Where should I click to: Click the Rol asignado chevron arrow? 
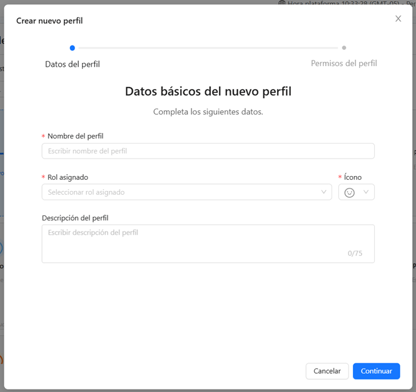coord(323,192)
